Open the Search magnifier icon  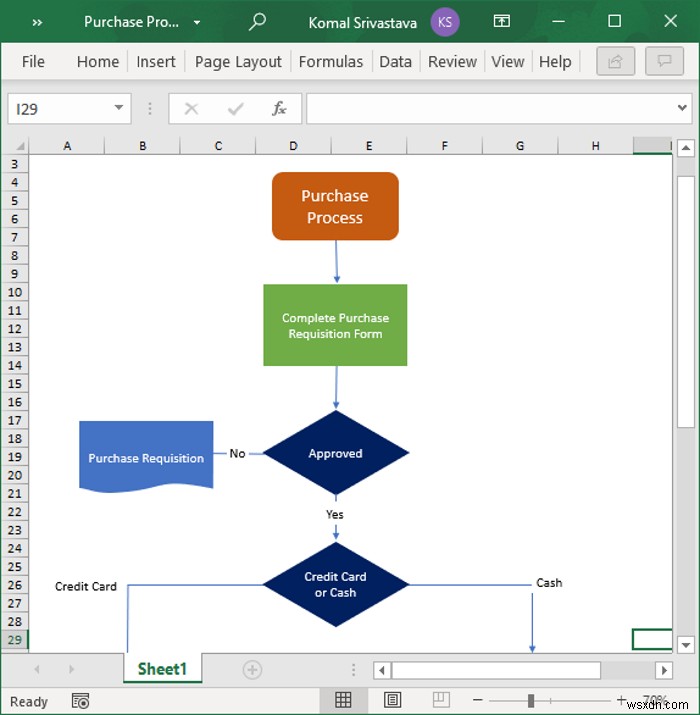point(257,22)
